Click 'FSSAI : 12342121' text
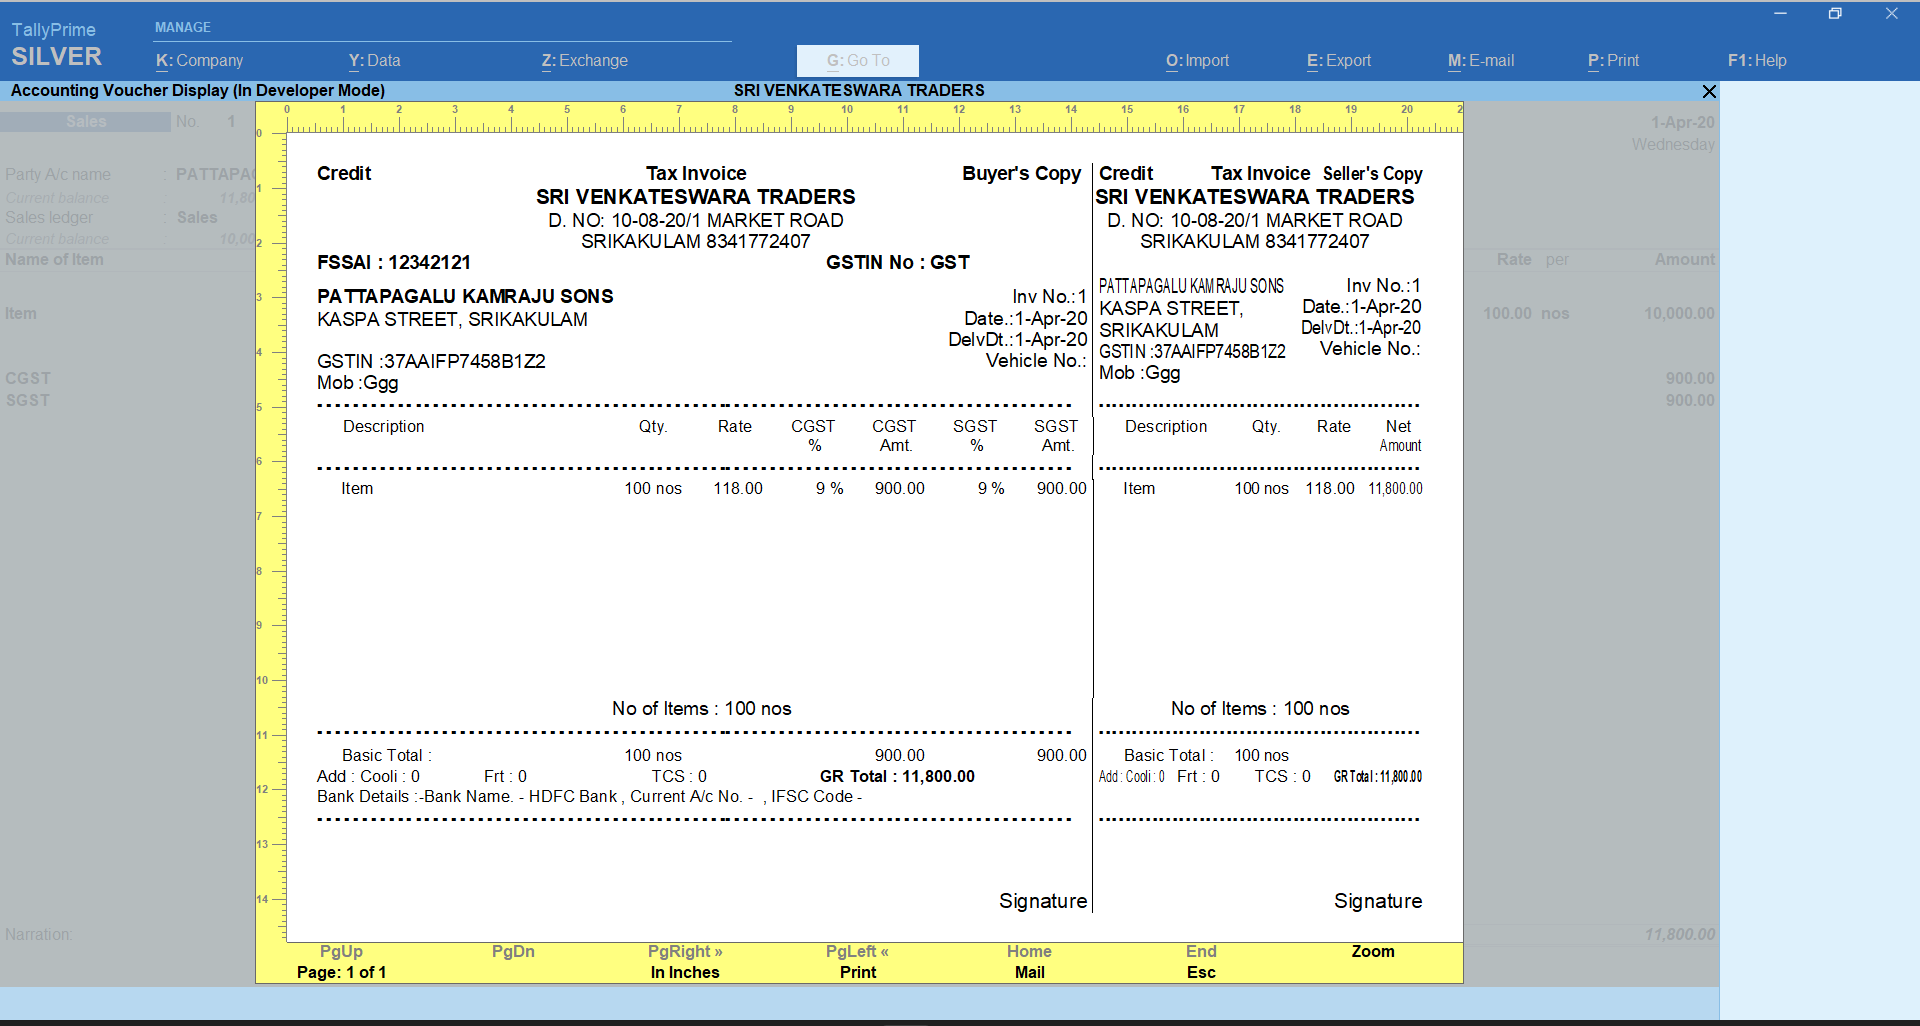Screen dimensions: 1920x1026 pos(394,262)
